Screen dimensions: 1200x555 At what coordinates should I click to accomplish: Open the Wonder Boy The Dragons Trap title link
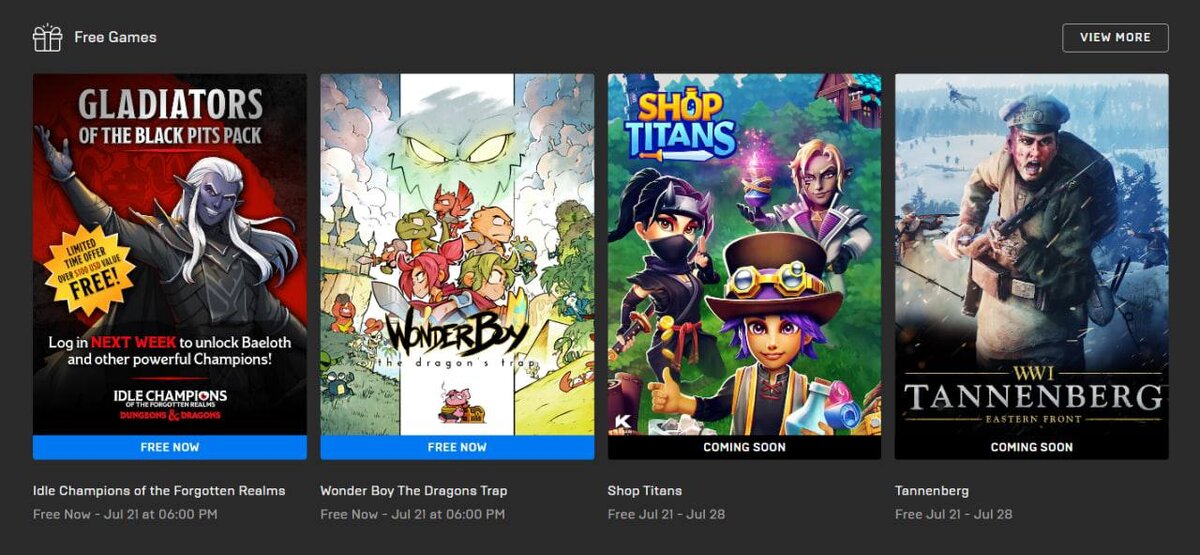(414, 491)
